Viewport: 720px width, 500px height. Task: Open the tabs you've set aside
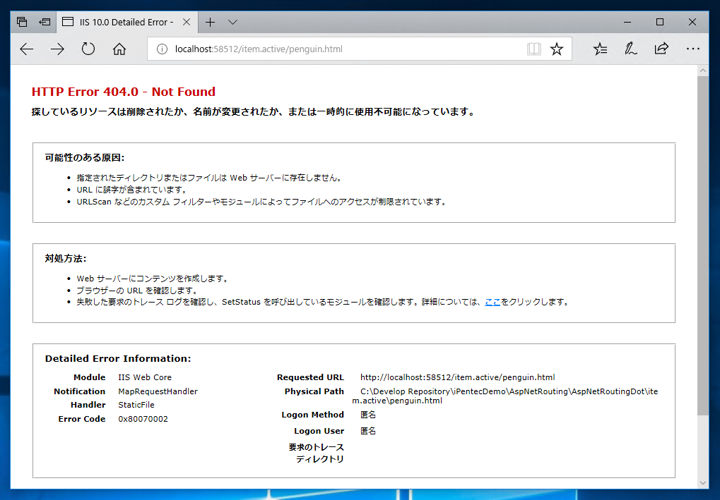click(x=22, y=22)
